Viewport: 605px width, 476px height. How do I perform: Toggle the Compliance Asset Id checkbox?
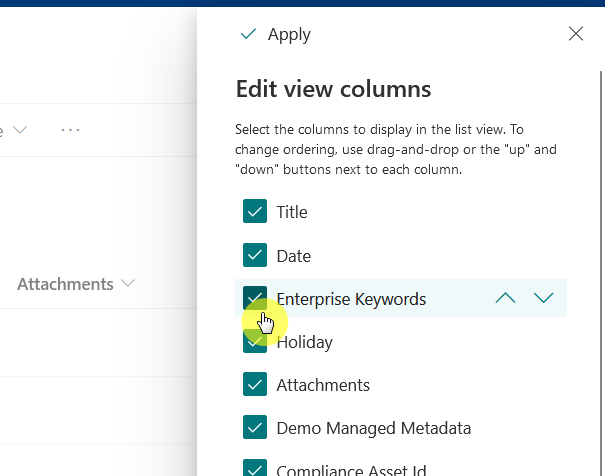tap(255, 468)
